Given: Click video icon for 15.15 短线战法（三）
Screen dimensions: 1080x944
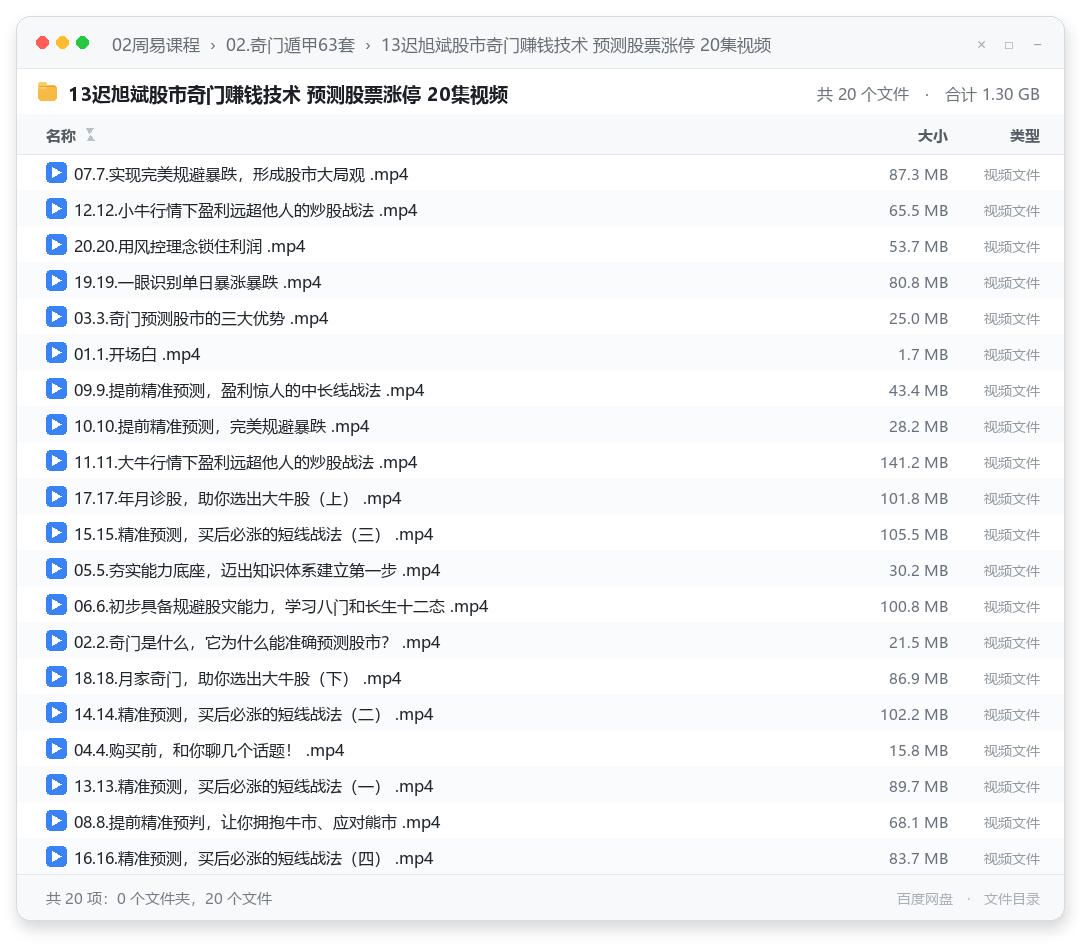Looking at the screenshot, I should (56, 533).
